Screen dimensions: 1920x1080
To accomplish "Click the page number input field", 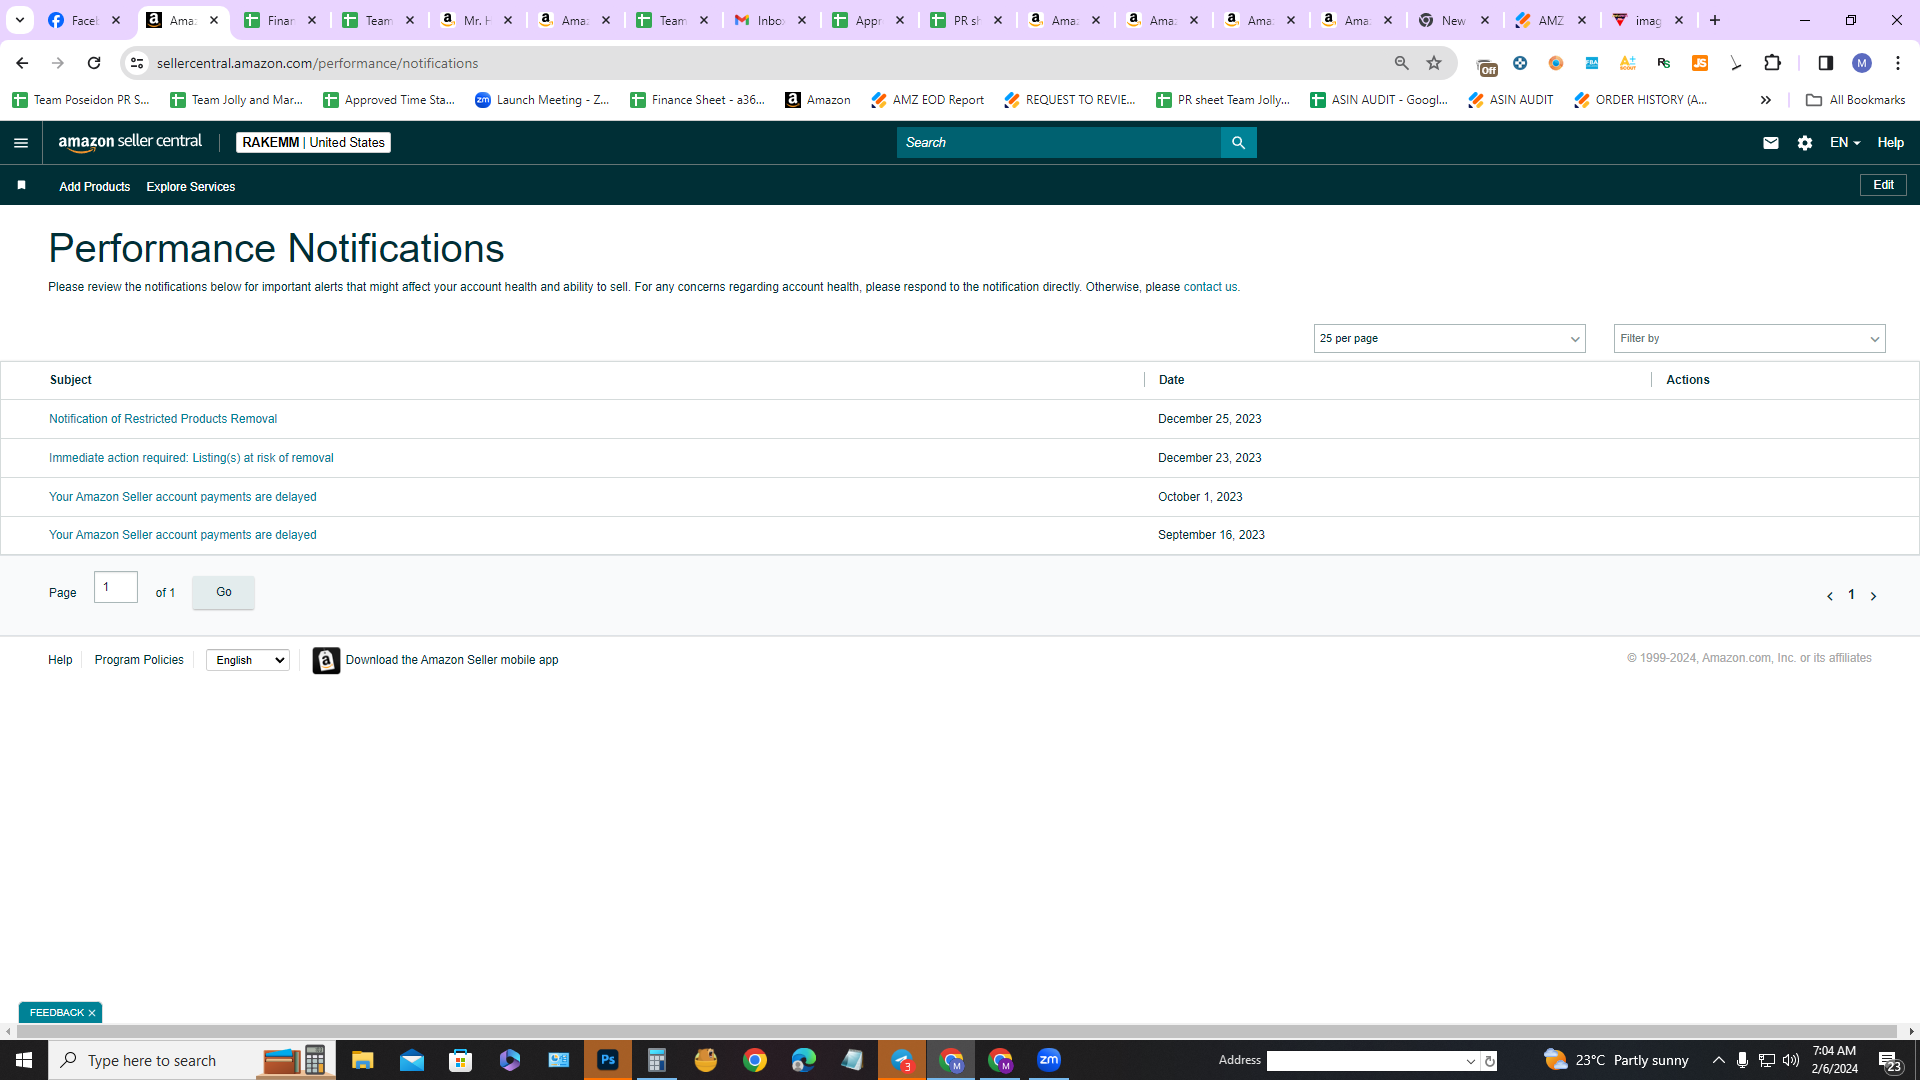I will tap(116, 587).
